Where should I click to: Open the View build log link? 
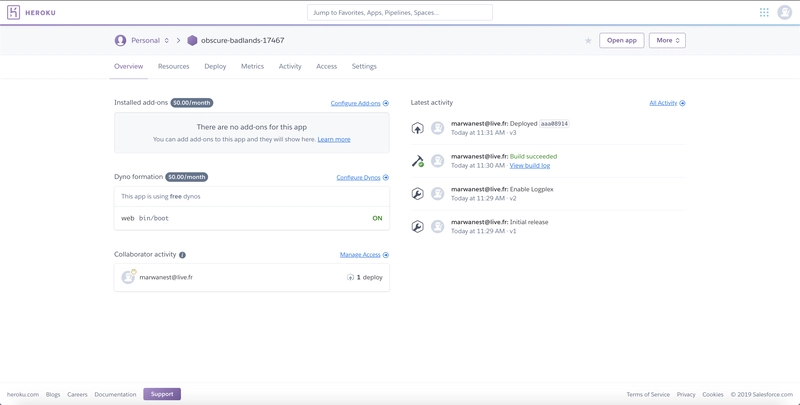pos(530,166)
